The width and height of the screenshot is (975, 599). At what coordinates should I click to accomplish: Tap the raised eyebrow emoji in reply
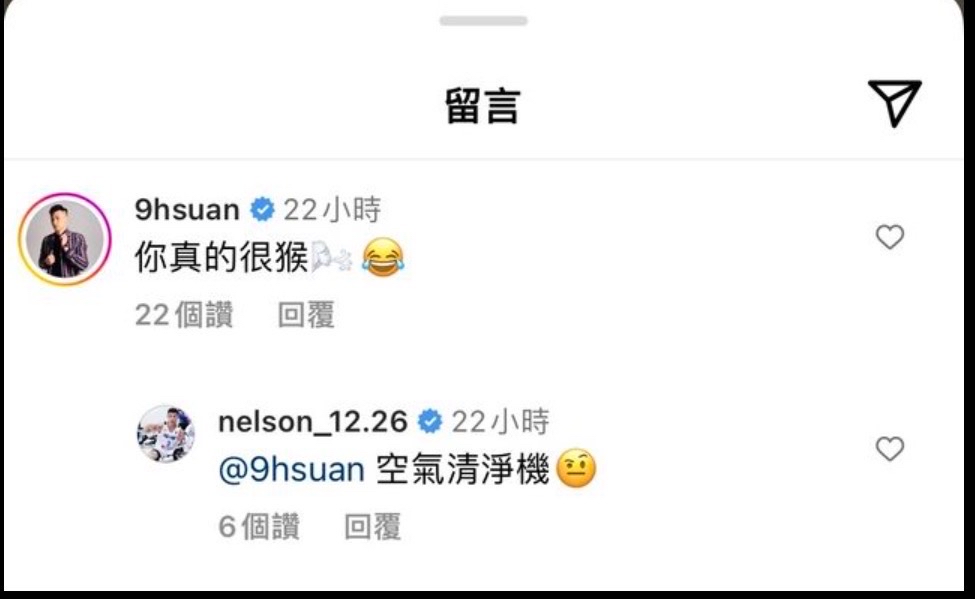(576, 469)
